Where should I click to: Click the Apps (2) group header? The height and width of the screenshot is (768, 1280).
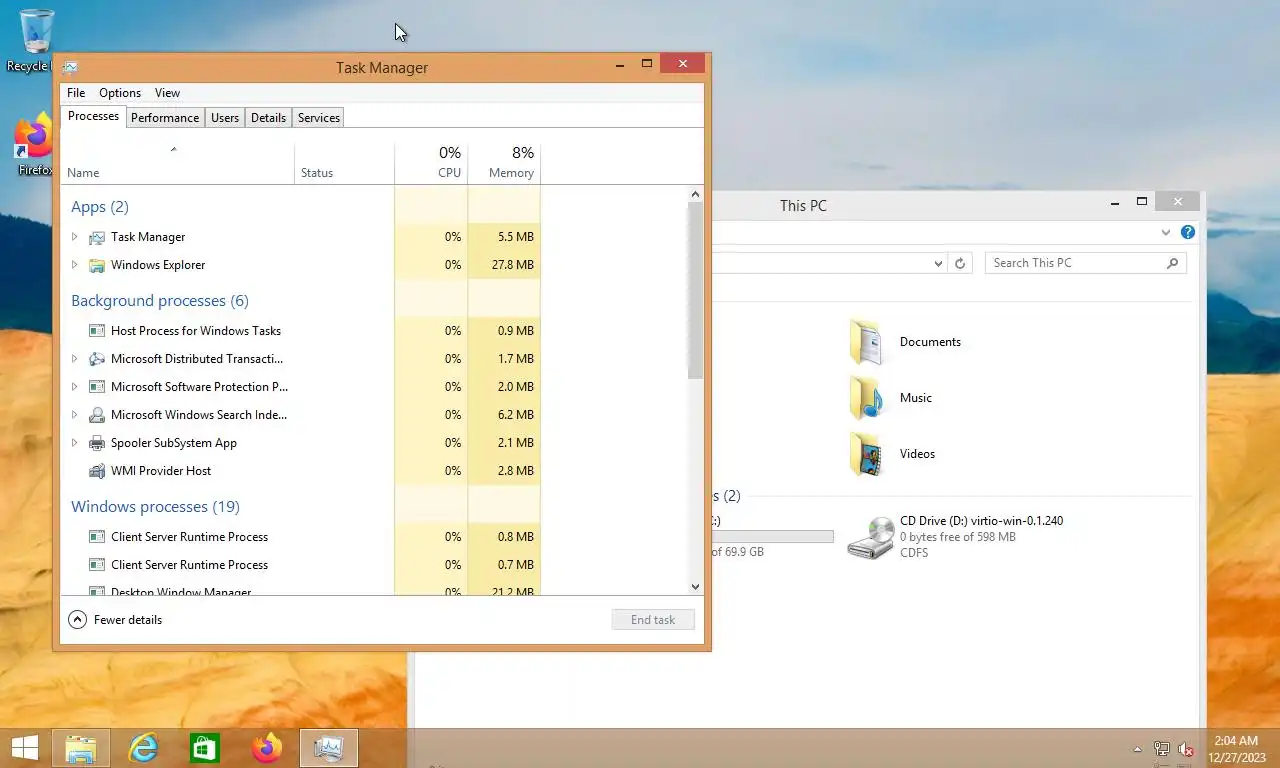tap(100, 207)
